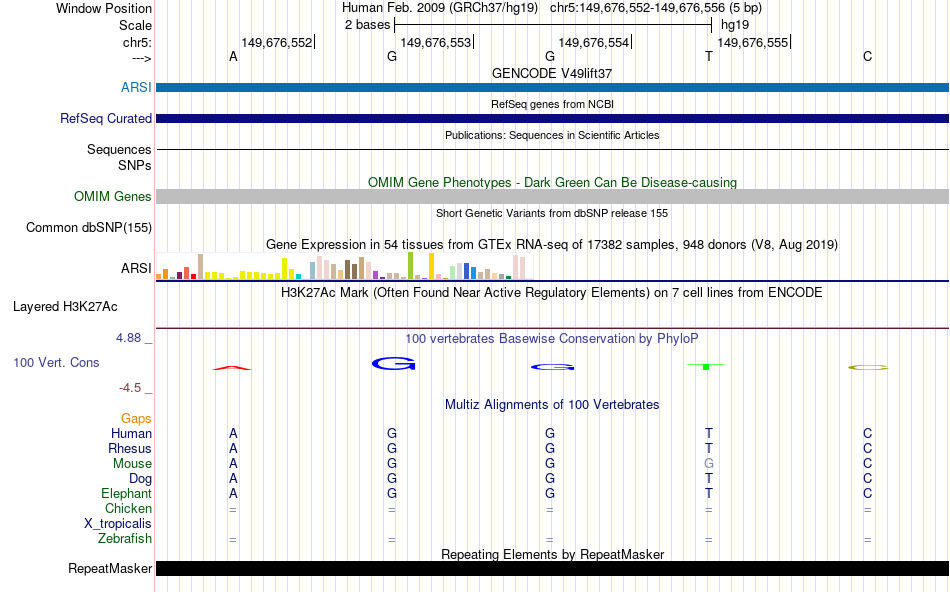The height and width of the screenshot is (592, 950).
Task: Click 100 vertebrates Basewise Conservation by PhyloP title
Action: (x=551, y=339)
